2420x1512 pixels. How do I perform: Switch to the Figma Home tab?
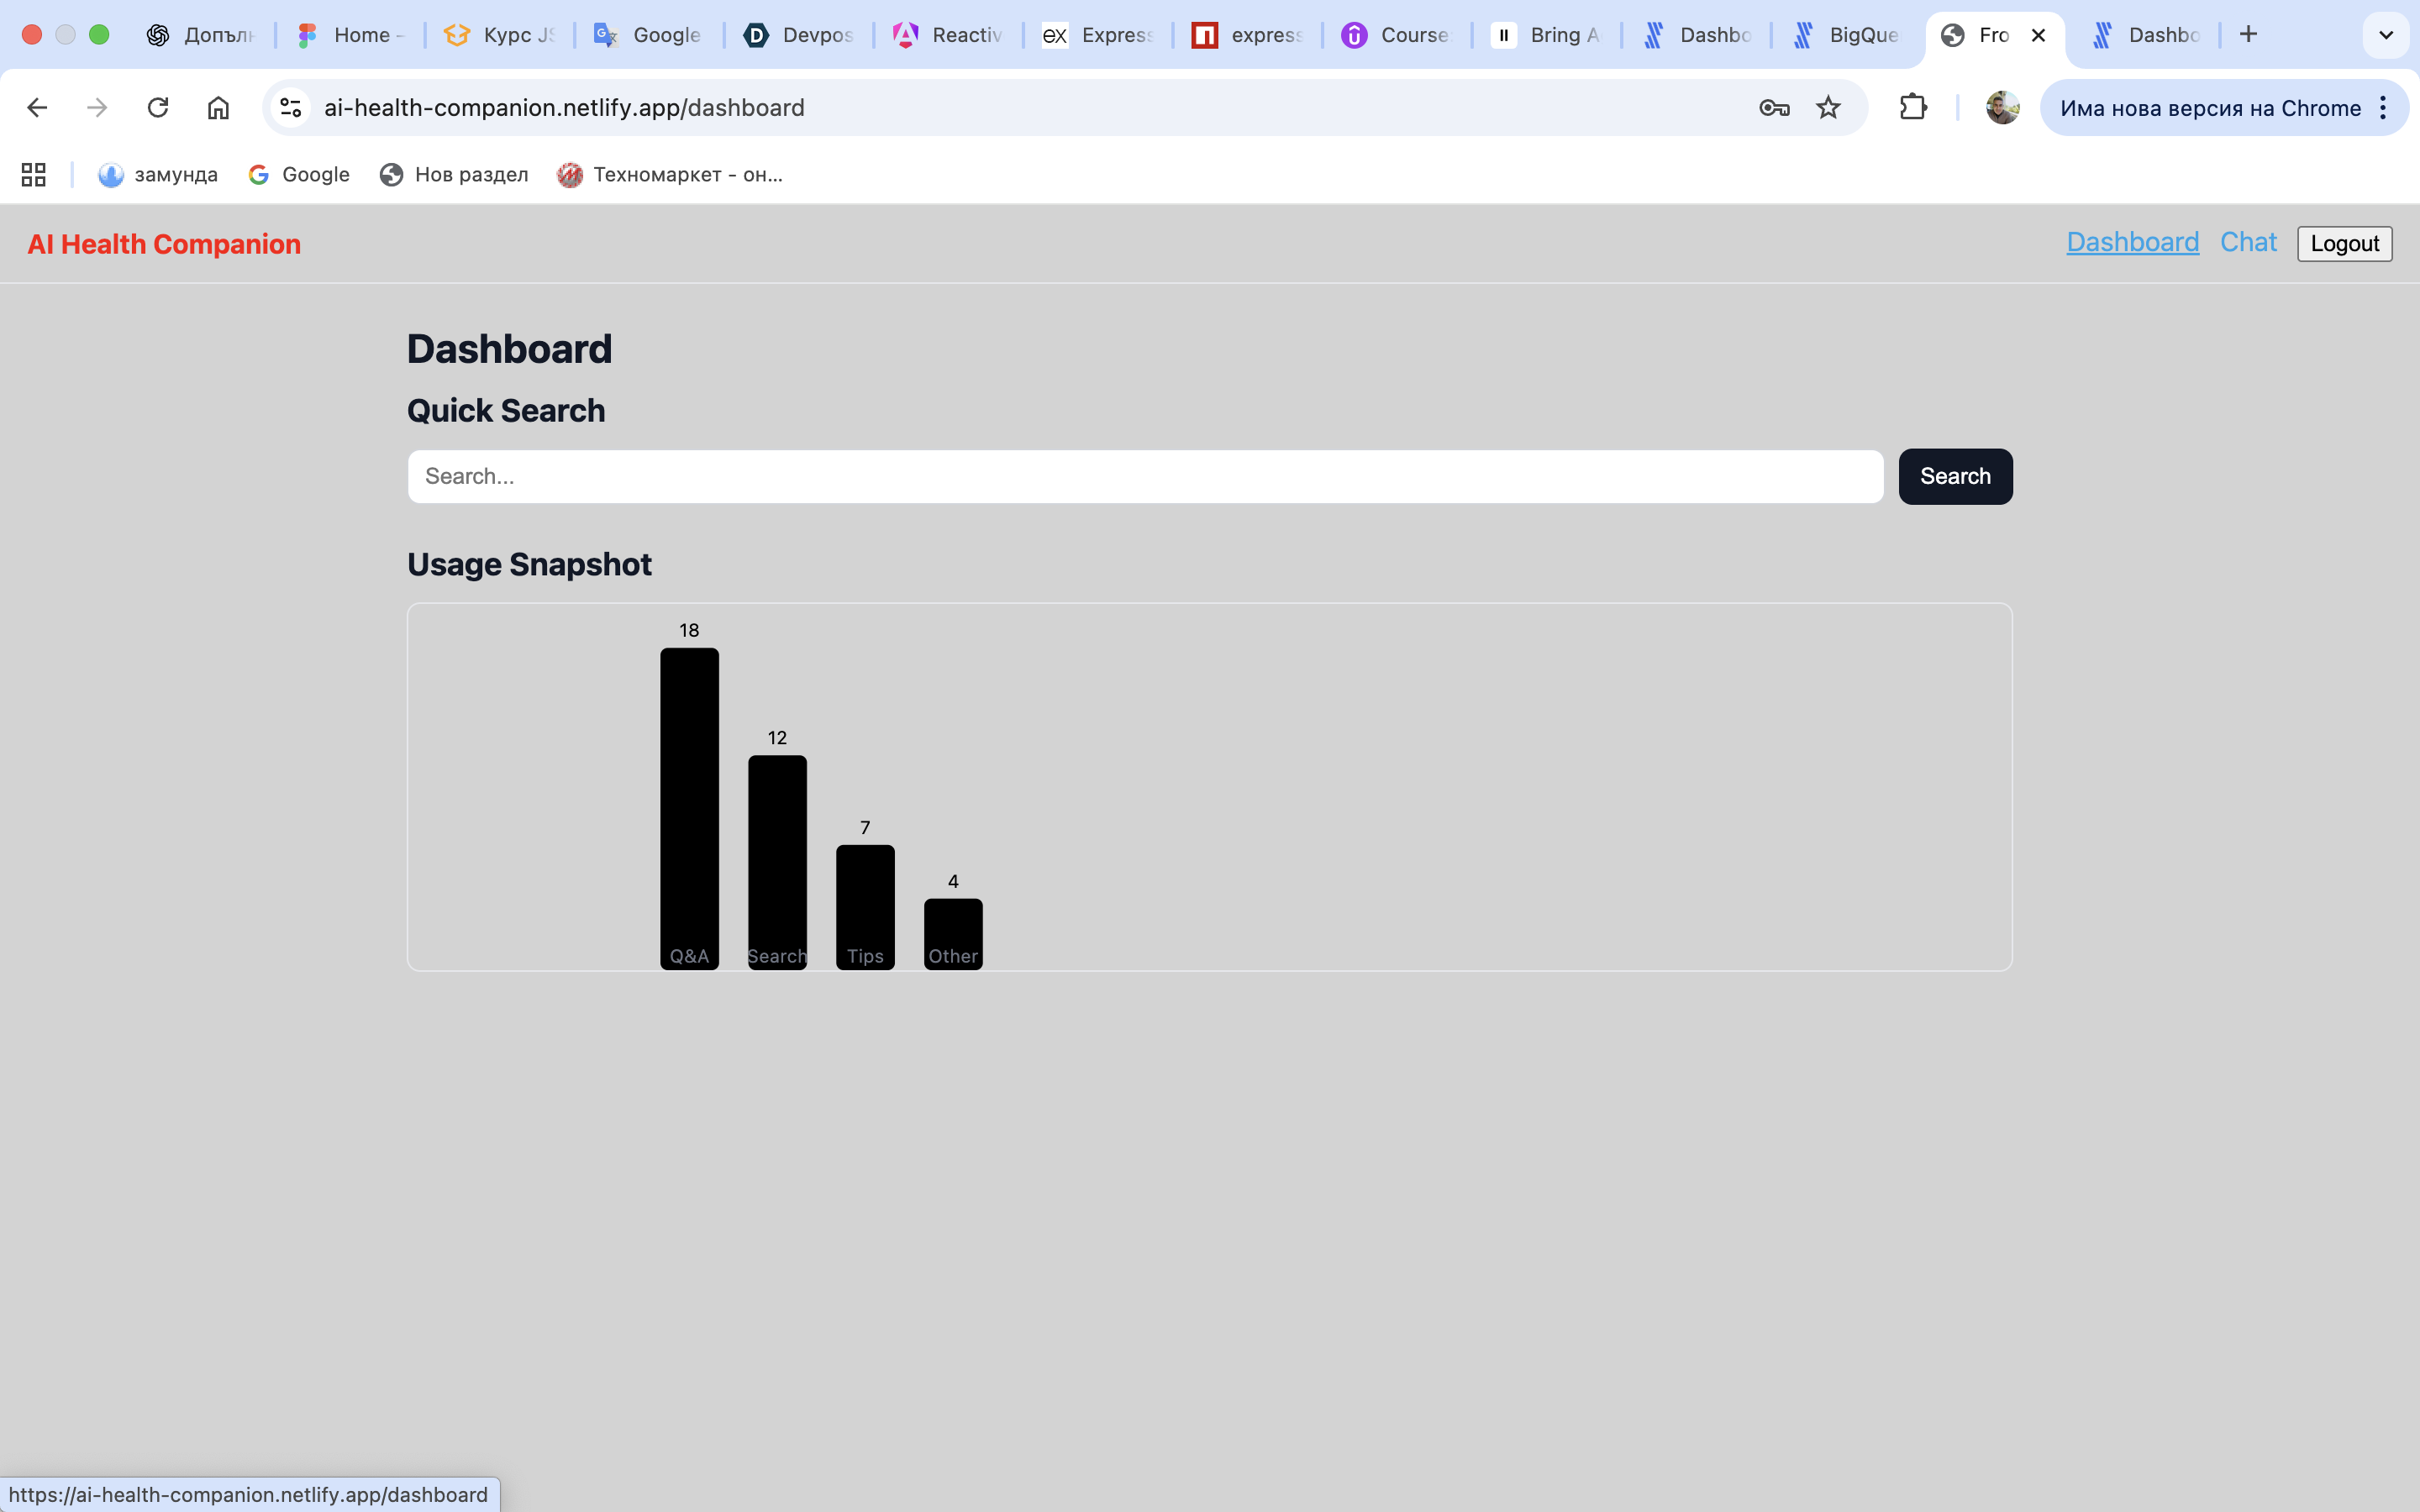350,35
